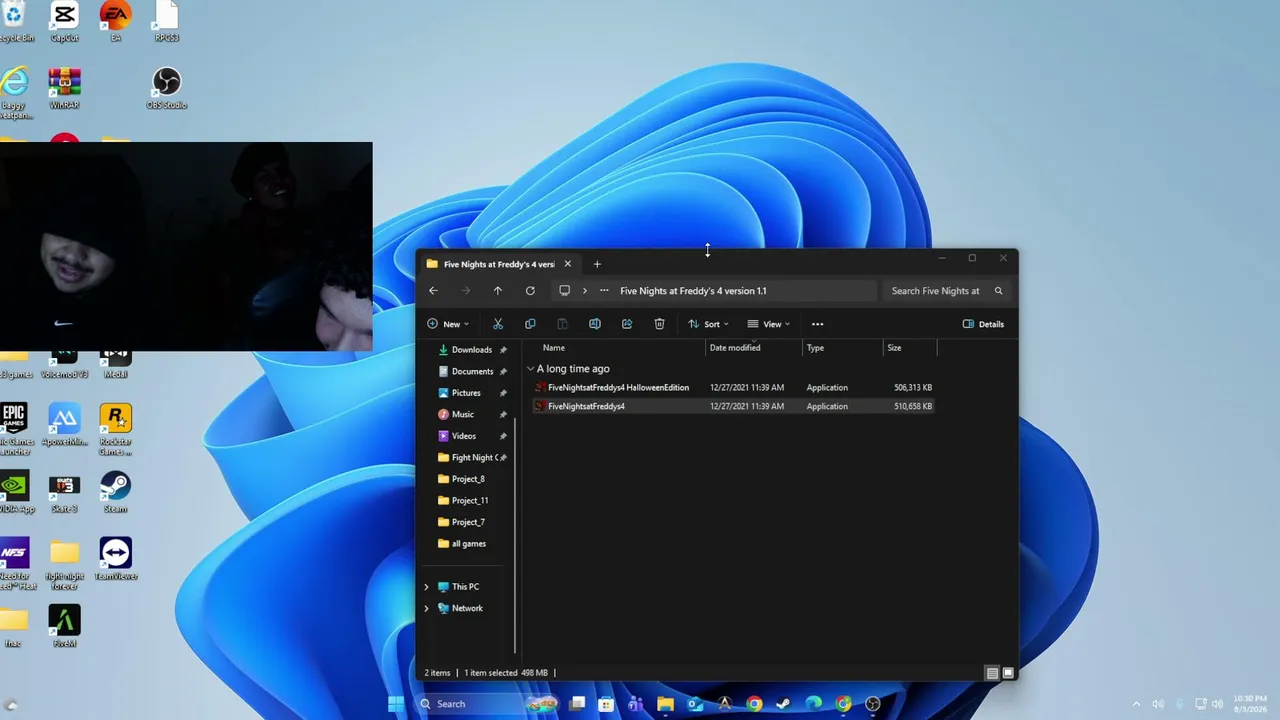Click the Copy icon in Explorer toolbar

click(530, 324)
